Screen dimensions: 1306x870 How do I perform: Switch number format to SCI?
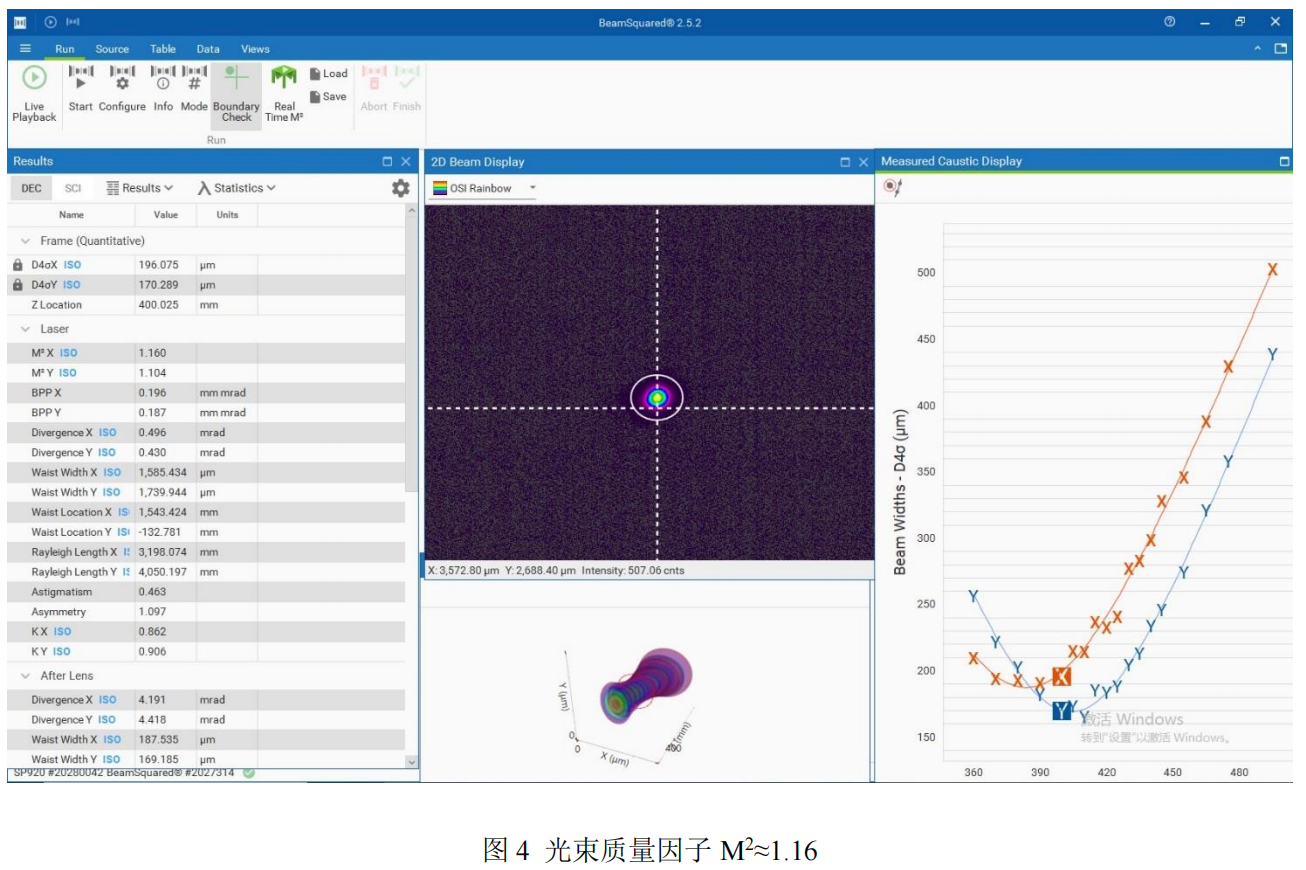[x=73, y=188]
